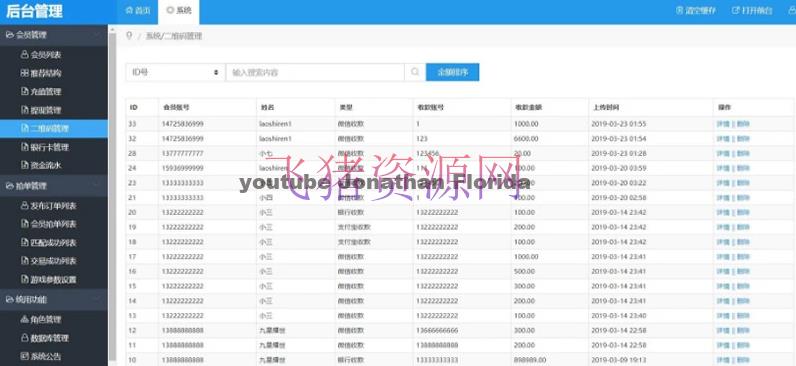Open 匹配成功列表 in the sidebar
The height and width of the screenshot is (366, 796).
click(x=54, y=243)
